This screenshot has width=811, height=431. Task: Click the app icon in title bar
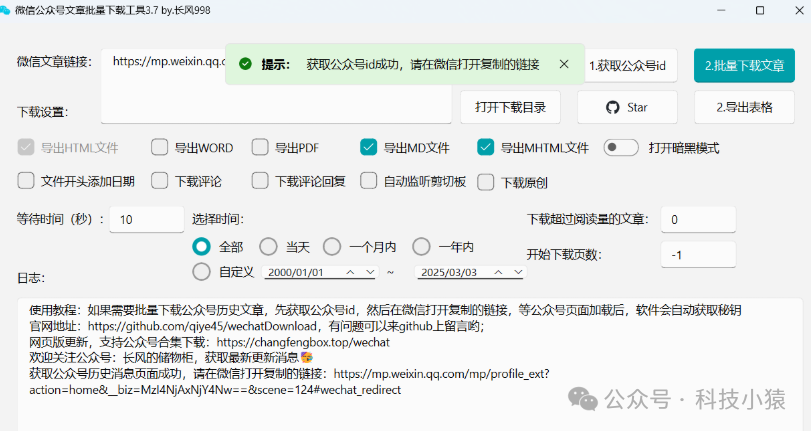(5, 10)
